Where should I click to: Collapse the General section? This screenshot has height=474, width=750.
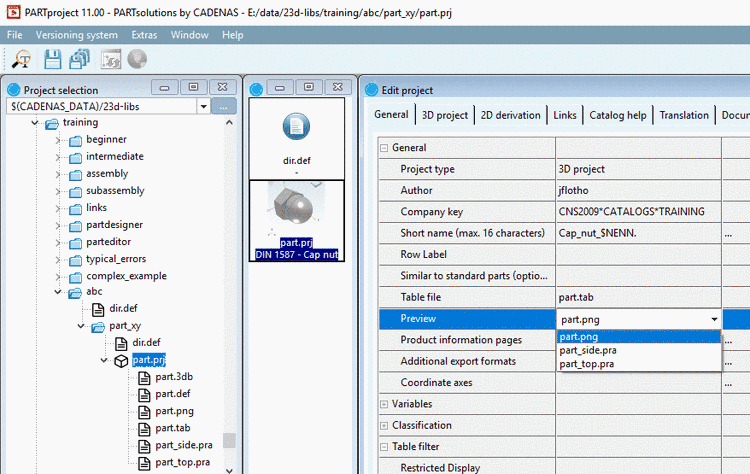(x=384, y=148)
